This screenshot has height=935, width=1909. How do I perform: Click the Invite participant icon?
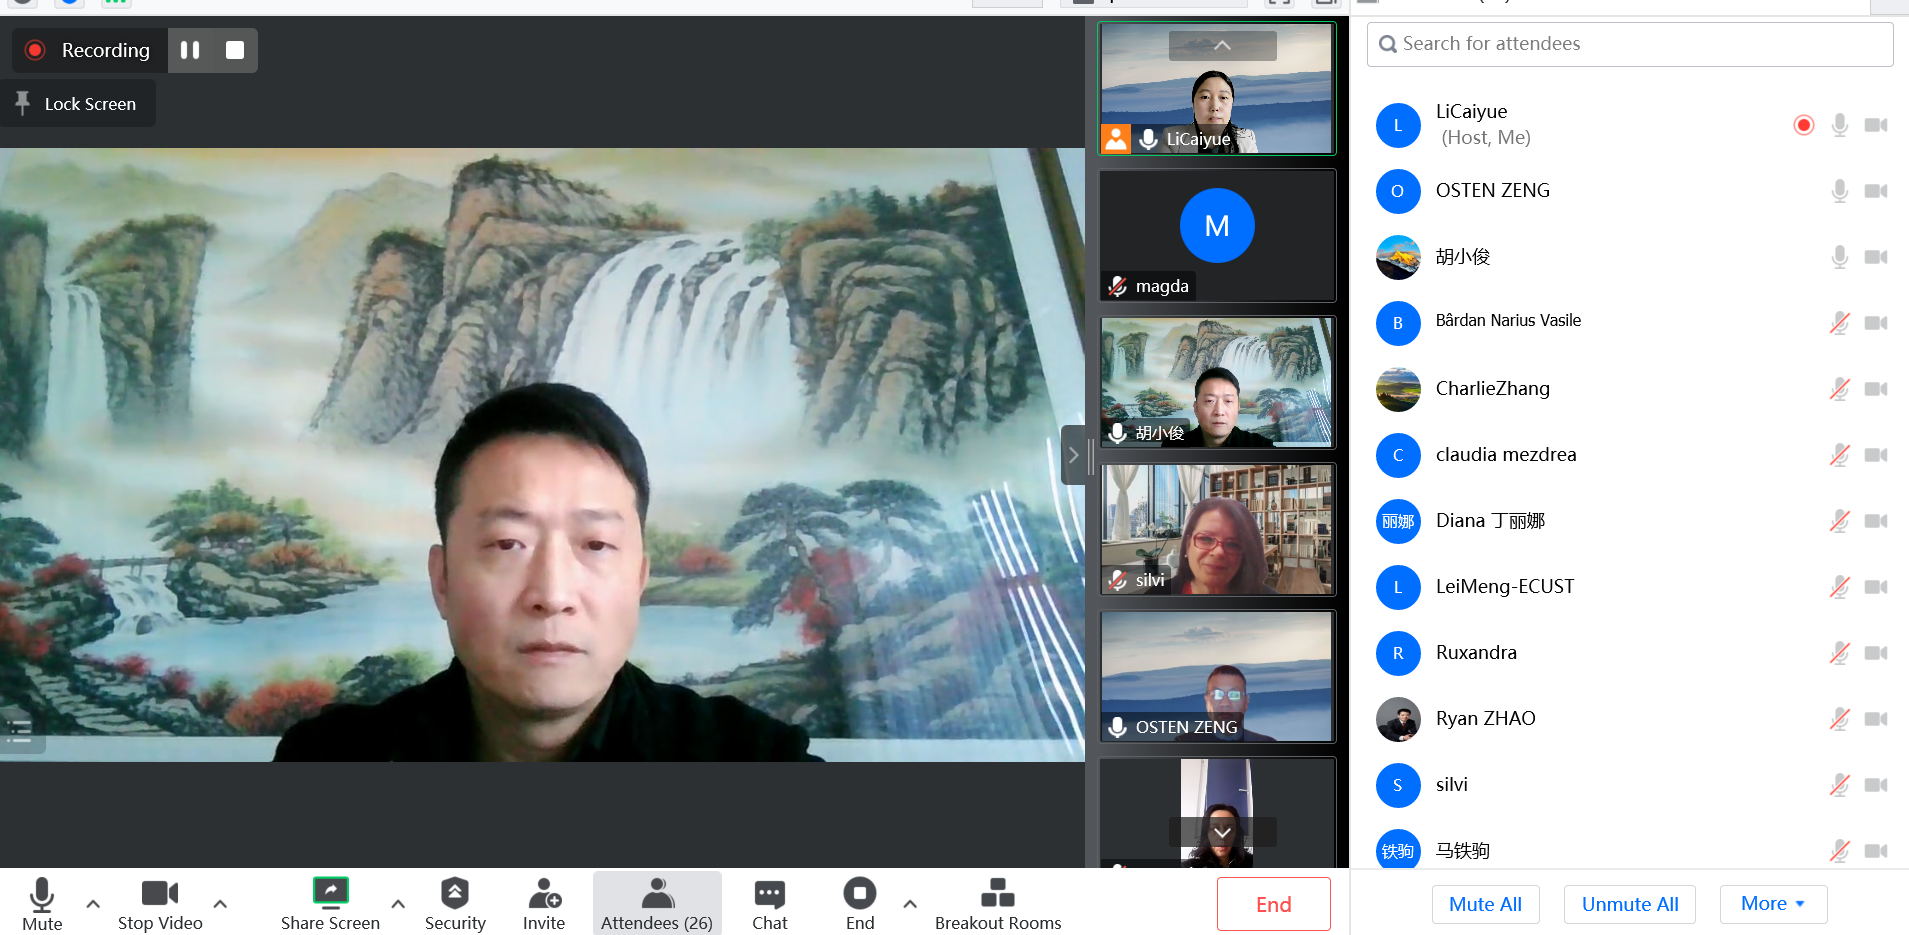coord(544,893)
